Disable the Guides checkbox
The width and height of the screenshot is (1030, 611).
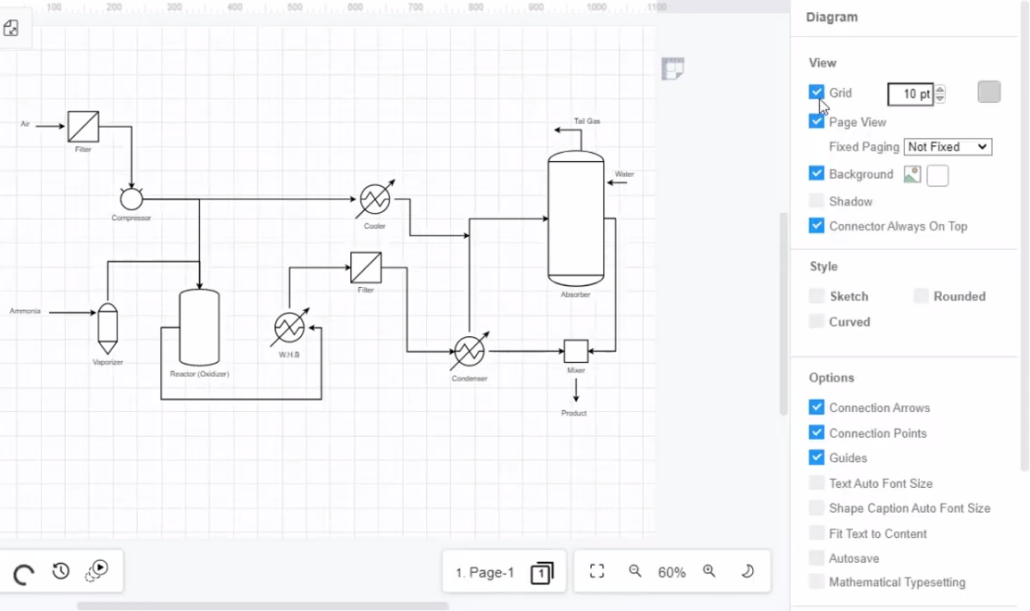click(x=816, y=457)
